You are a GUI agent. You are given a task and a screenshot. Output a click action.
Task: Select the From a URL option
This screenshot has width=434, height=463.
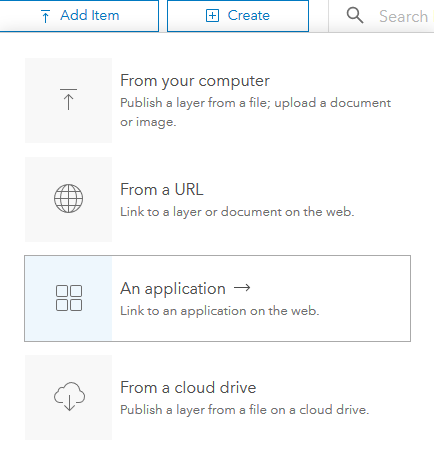(217, 199)
